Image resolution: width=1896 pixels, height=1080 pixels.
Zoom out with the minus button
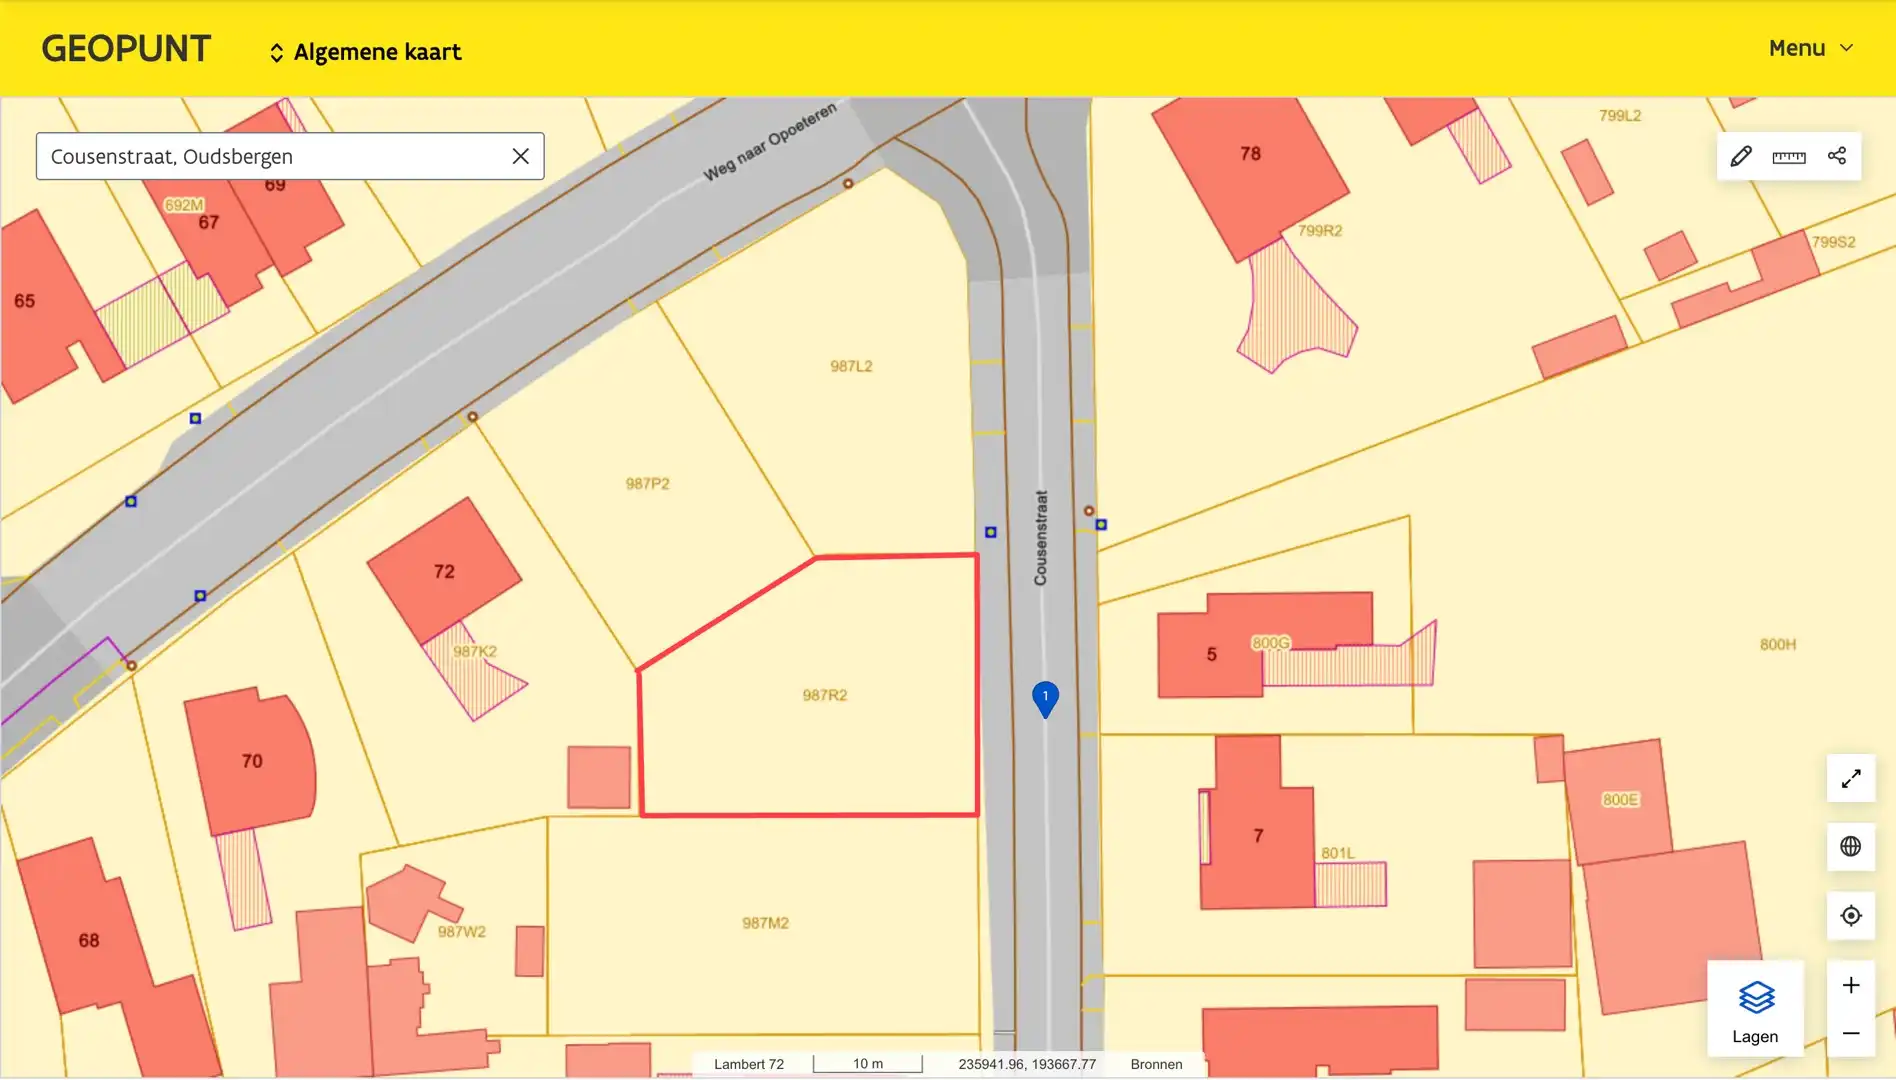click(x=1851, y=1033)
